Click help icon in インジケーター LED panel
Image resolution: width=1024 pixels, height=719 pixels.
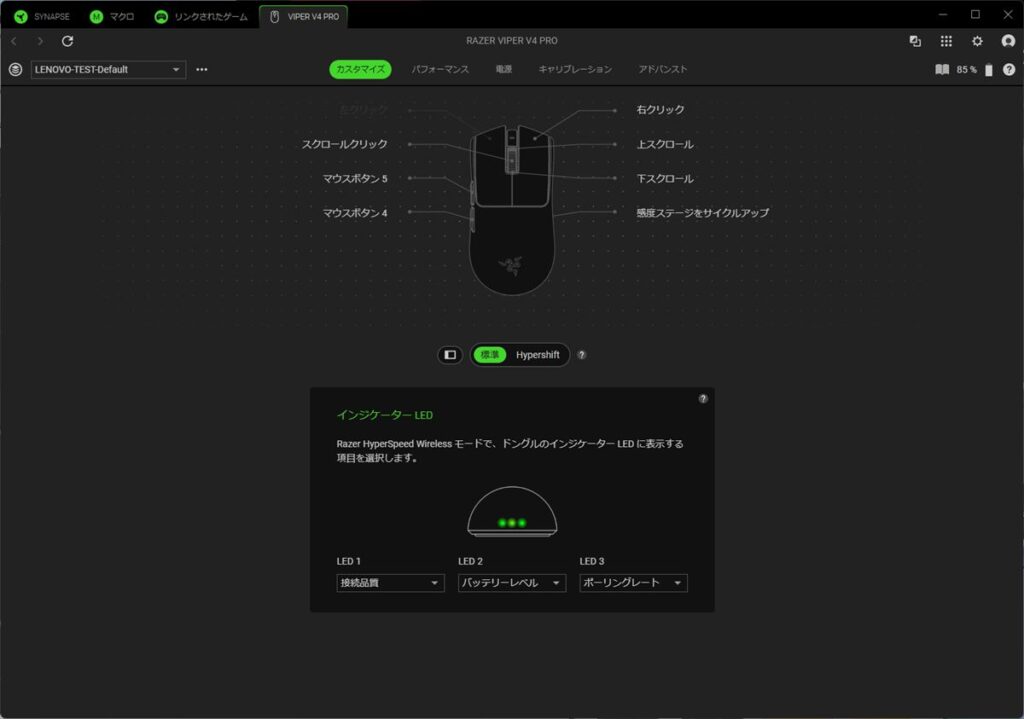(x=703, y=399)
